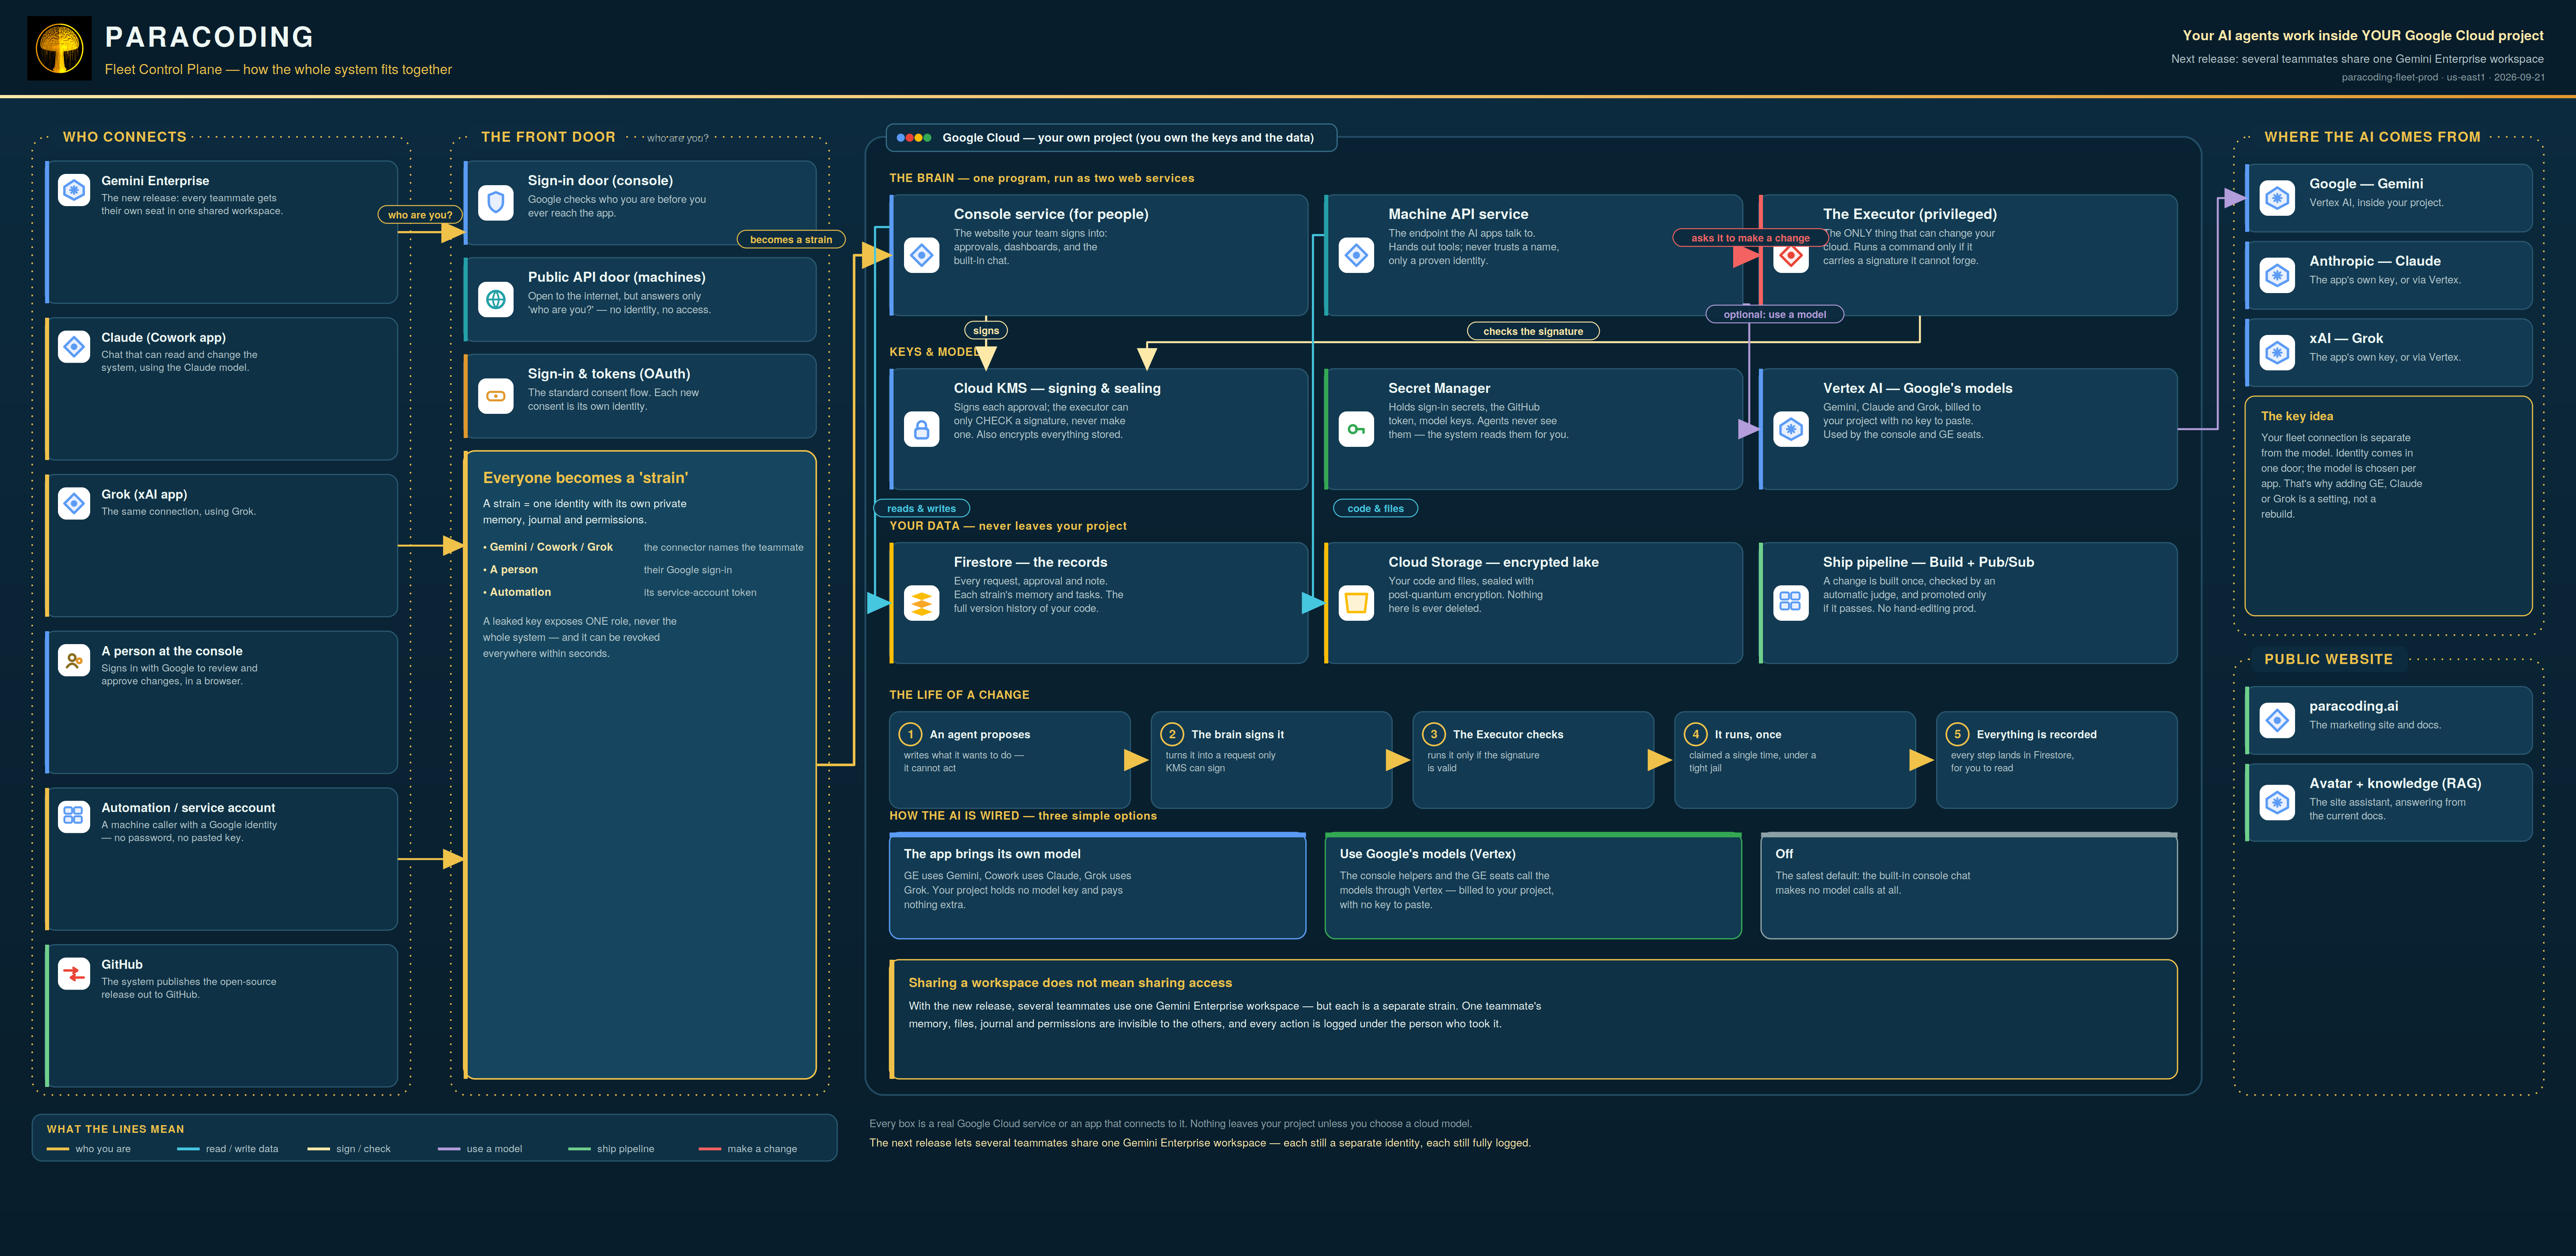Viewport: 2576px width, 1256px height.
Task: Click the Machine API service icon
Action: tap(1356, 255)
